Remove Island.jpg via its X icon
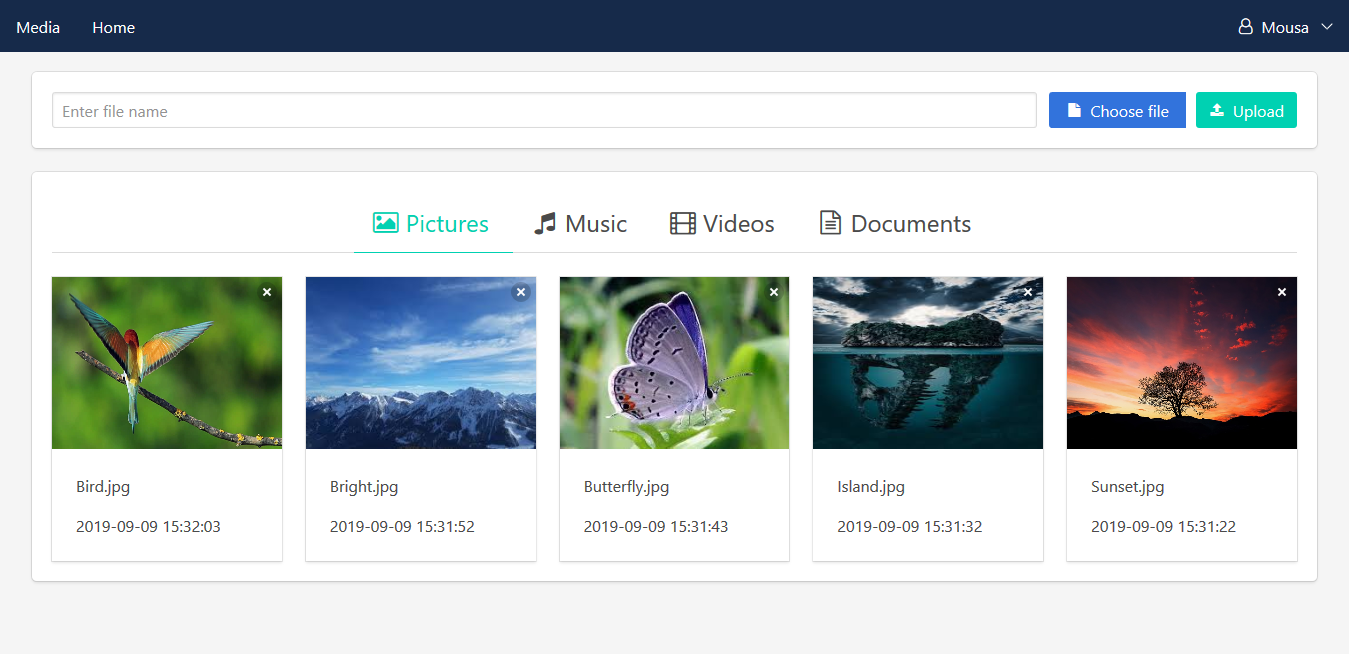Image resolution: width=1349 pixels, height=654 pixels. pos(1028,292)
